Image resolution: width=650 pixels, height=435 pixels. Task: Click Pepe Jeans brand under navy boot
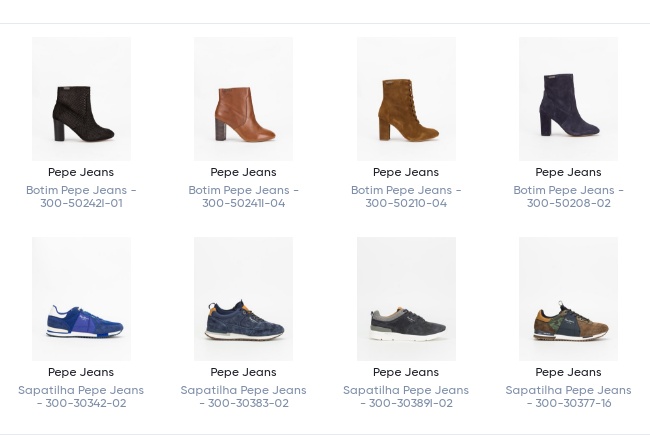pyautogui.click(x=568, y=172)
